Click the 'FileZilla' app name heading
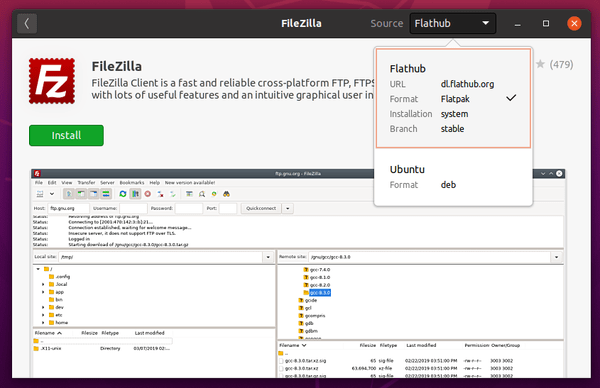 (x=117, y=66)
